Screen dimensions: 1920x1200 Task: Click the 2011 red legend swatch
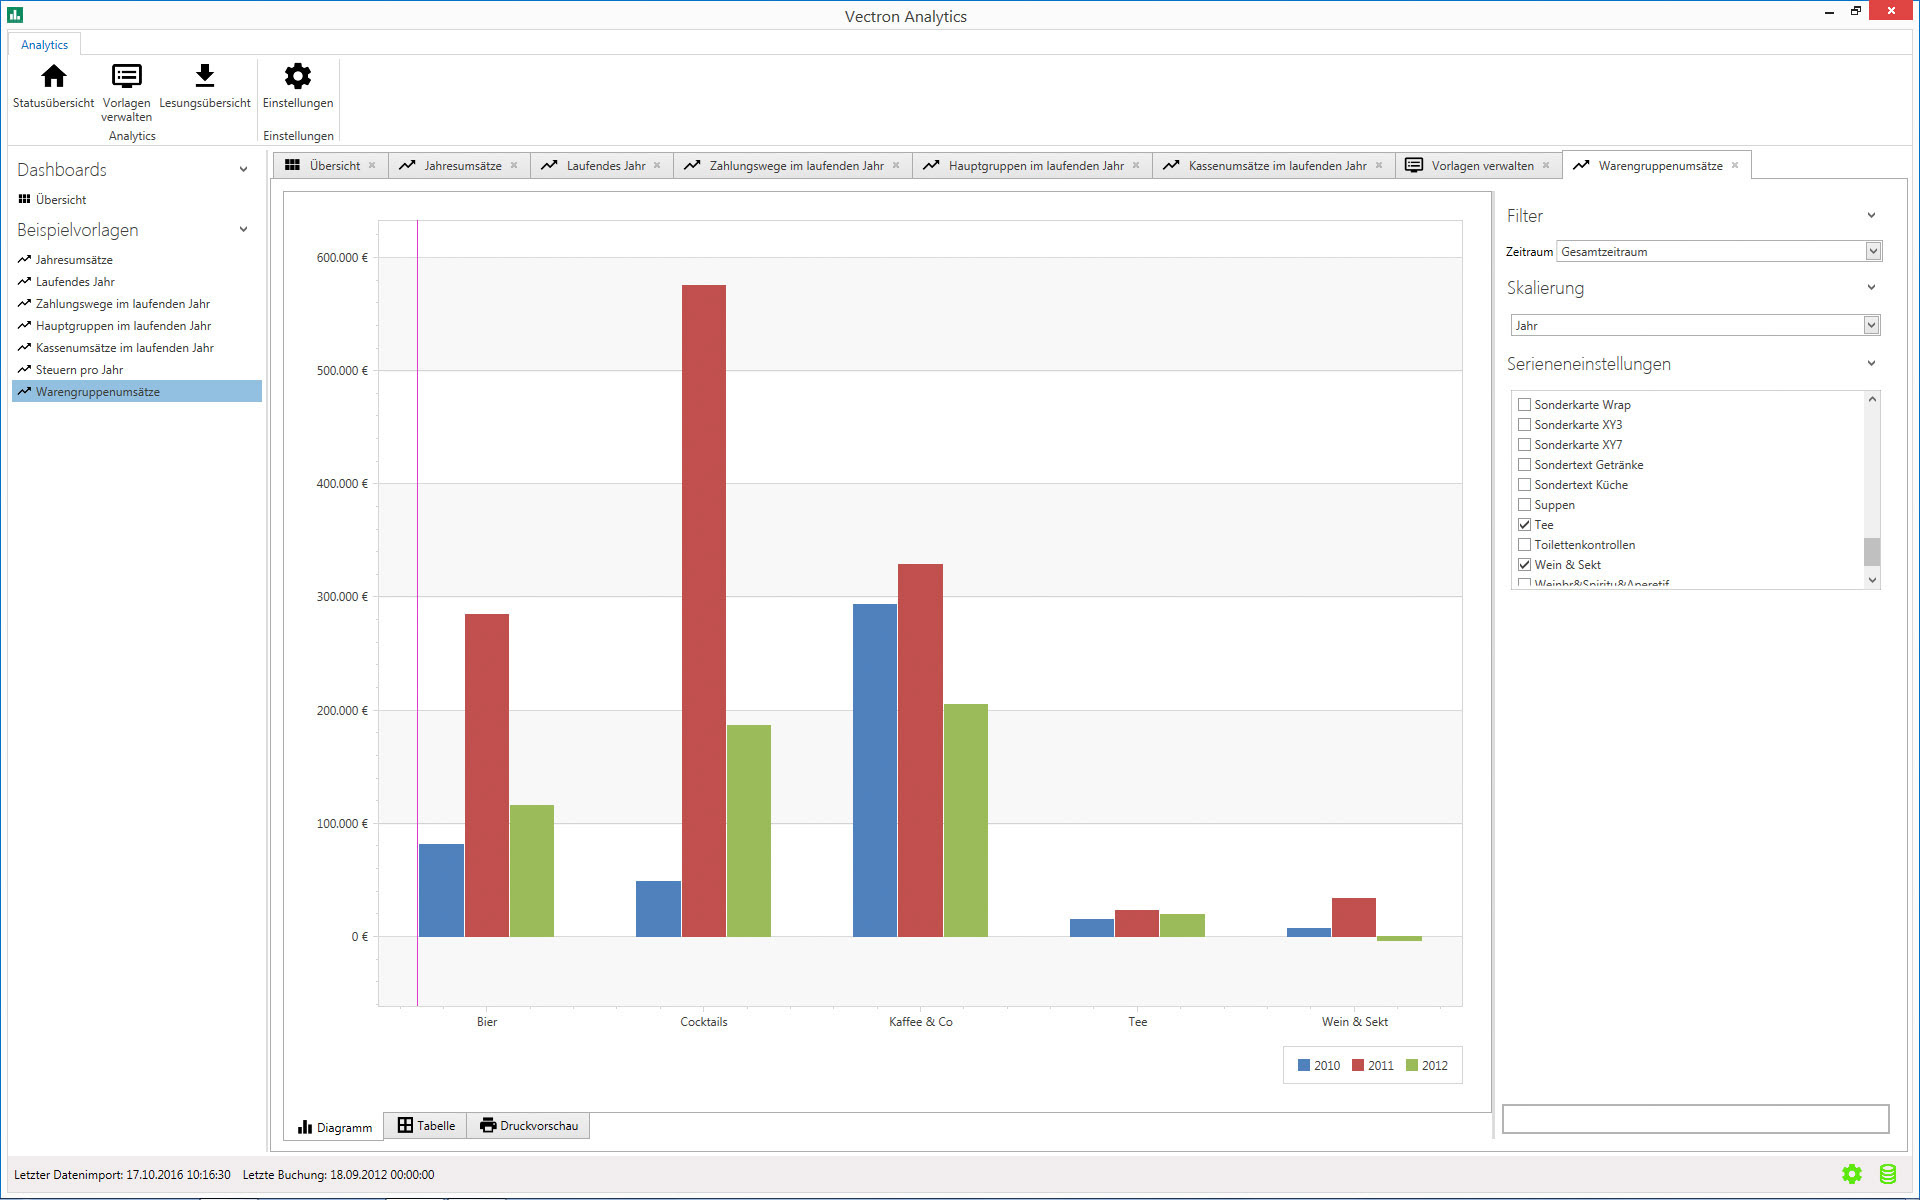[x=1358, y=1066]
